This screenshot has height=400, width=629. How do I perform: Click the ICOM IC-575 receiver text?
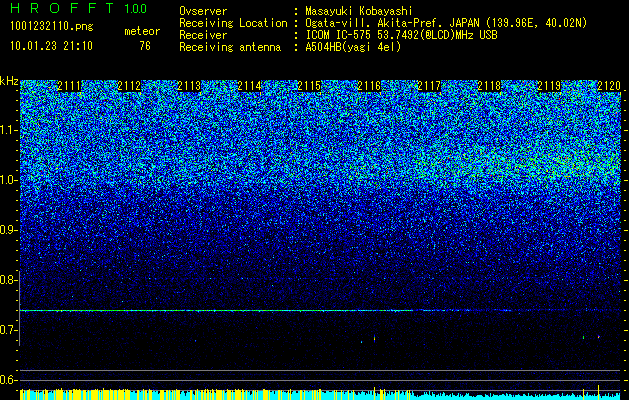pyautogui.click(x=402, y=35)
